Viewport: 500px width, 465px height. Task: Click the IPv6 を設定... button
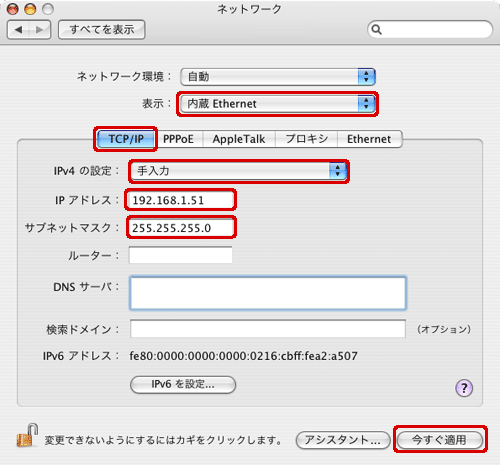click(183, 385)
